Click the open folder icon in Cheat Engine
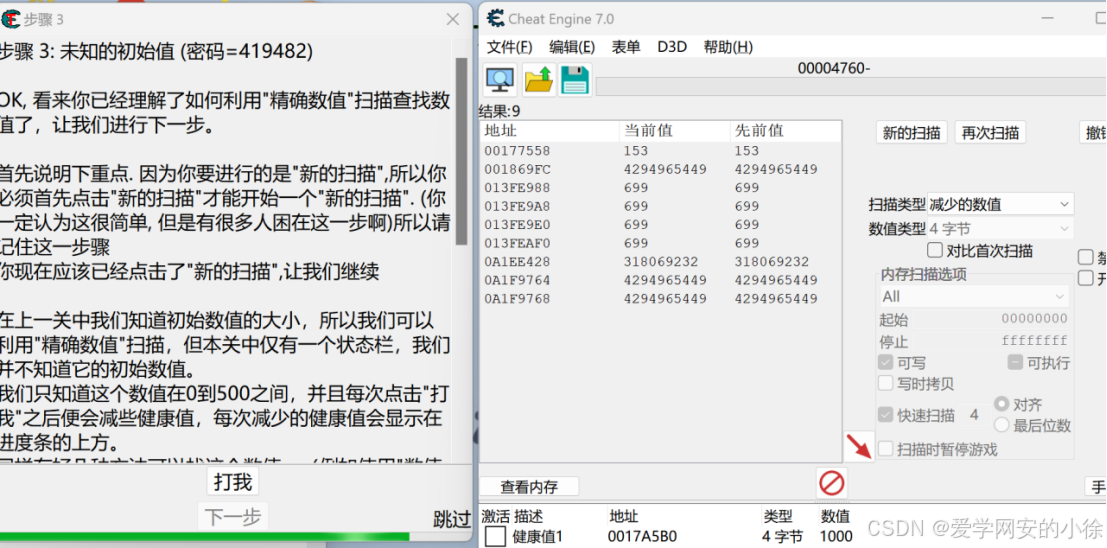Viewport: 1107px width, 548px height. click(x=539, y=79)
